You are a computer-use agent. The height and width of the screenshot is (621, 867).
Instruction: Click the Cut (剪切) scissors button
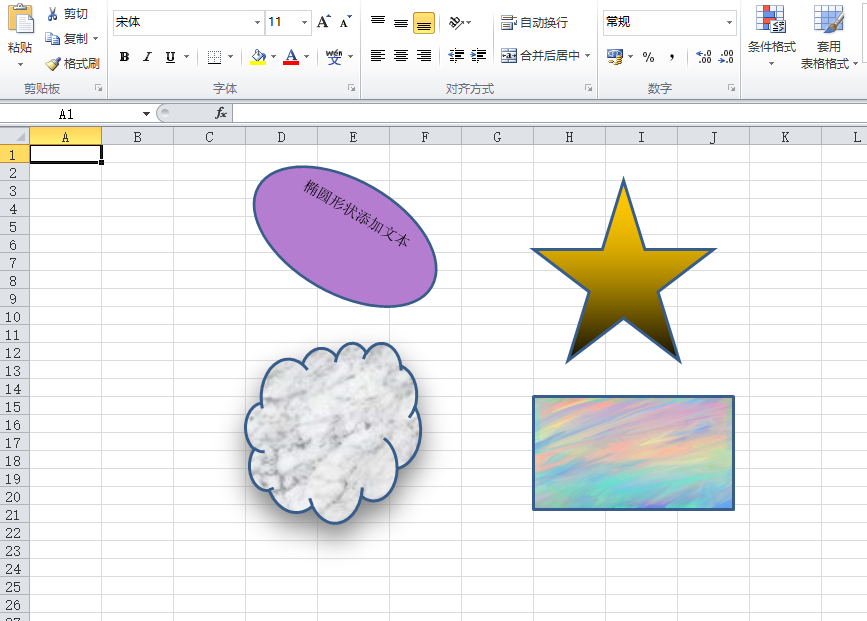tap(67, 14)
